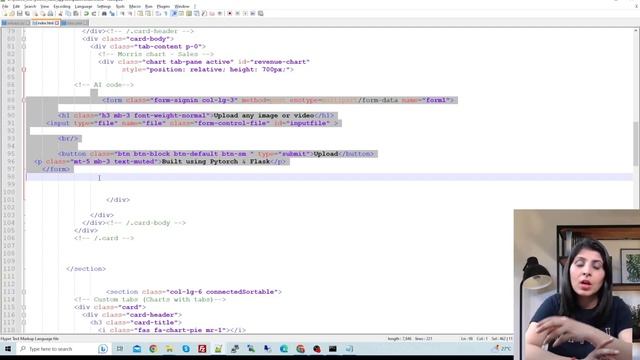
Task: Open File Explorer from the taskbar
Action: tap(169, 349)
